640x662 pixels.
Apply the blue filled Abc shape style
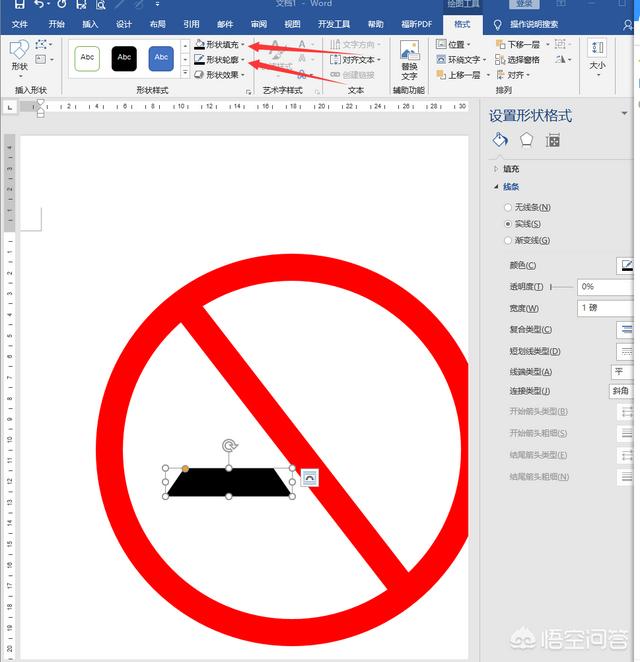click(x=161, y=58)
